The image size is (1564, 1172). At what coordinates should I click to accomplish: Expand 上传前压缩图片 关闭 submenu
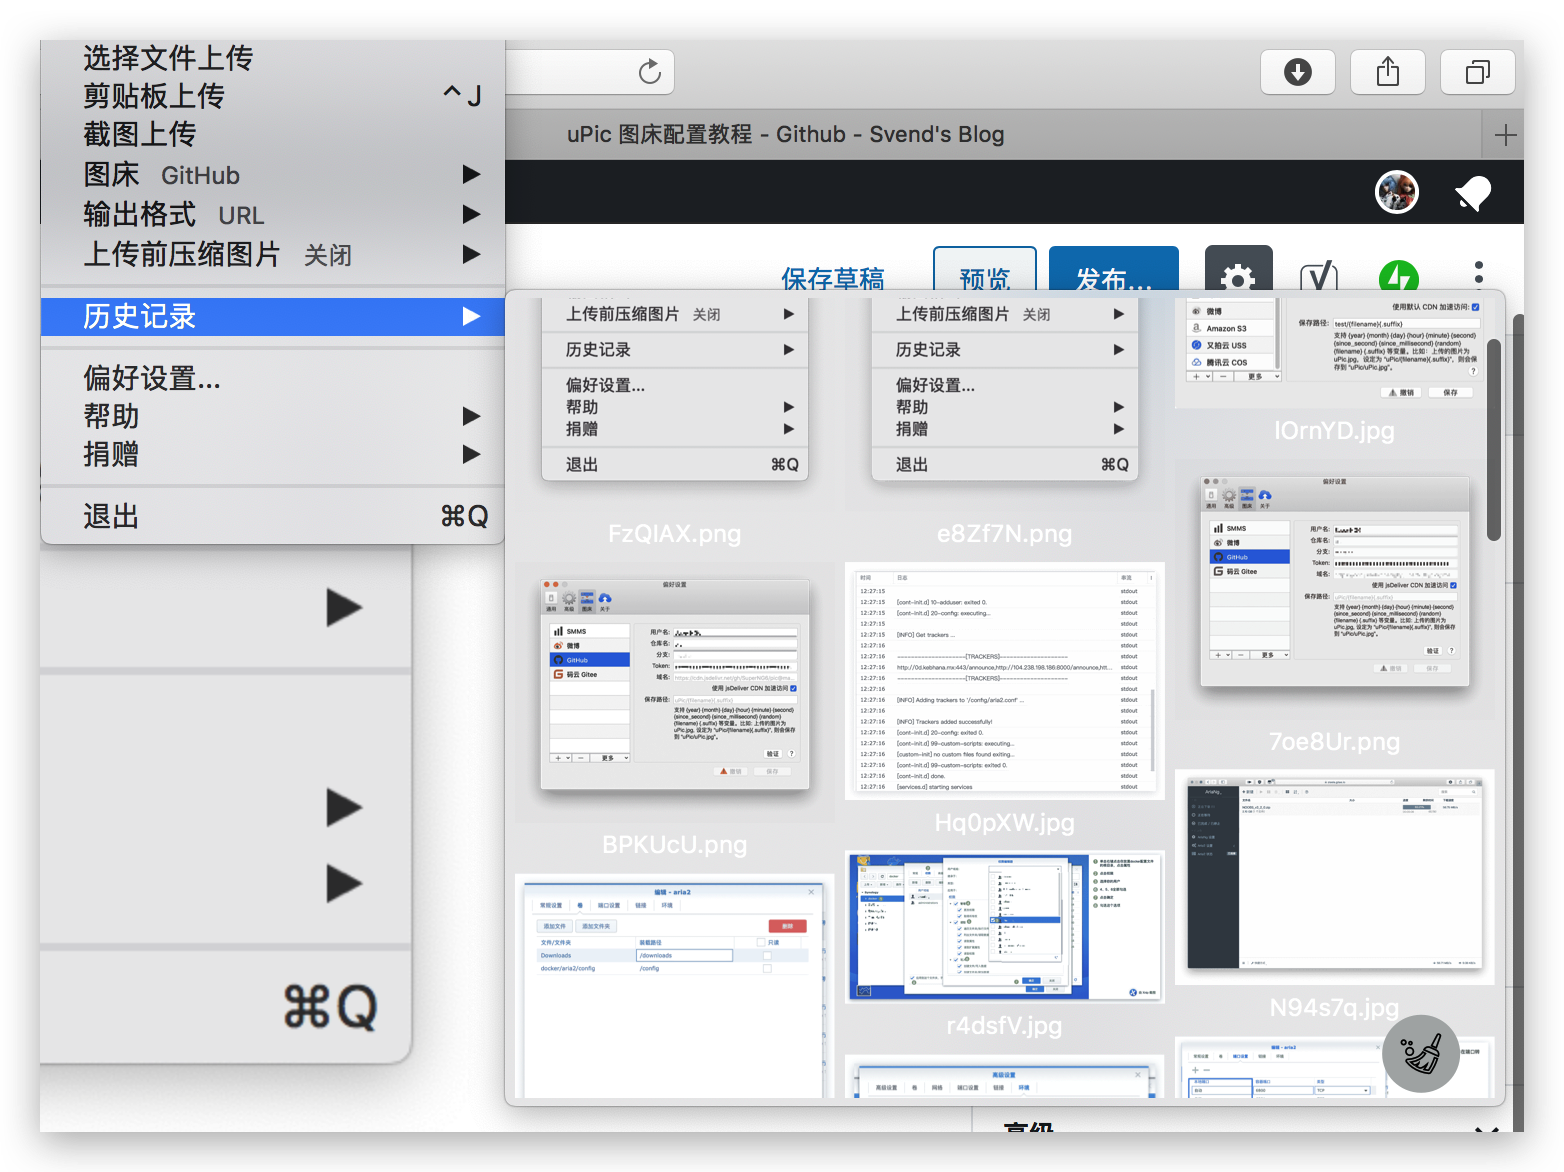click(272, 255)
